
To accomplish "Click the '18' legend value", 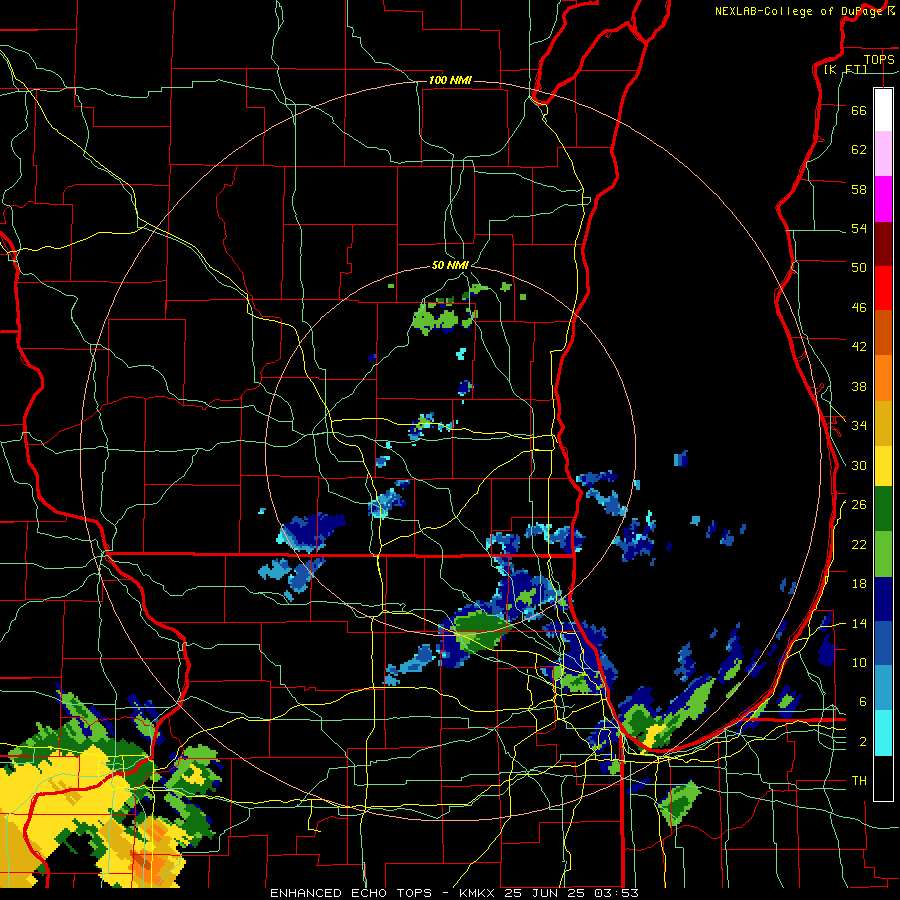I will 859,584.
